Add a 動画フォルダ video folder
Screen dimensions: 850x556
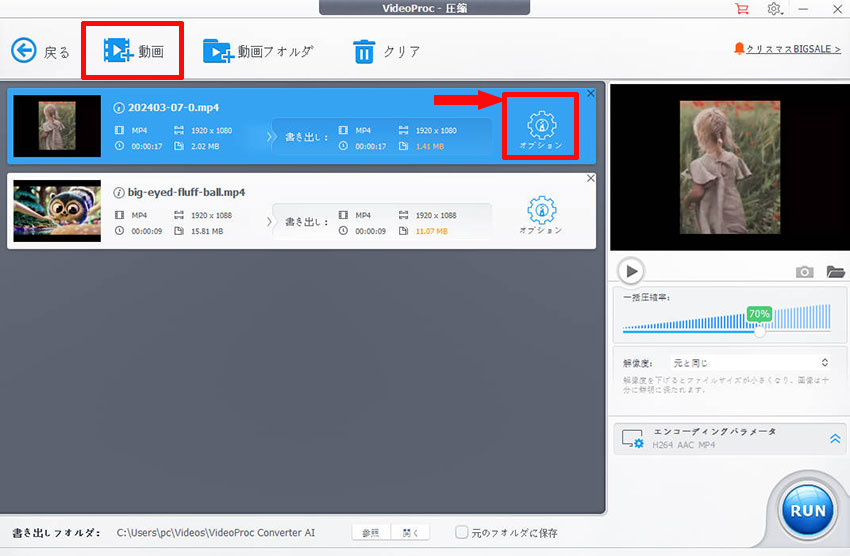[258, 51]
